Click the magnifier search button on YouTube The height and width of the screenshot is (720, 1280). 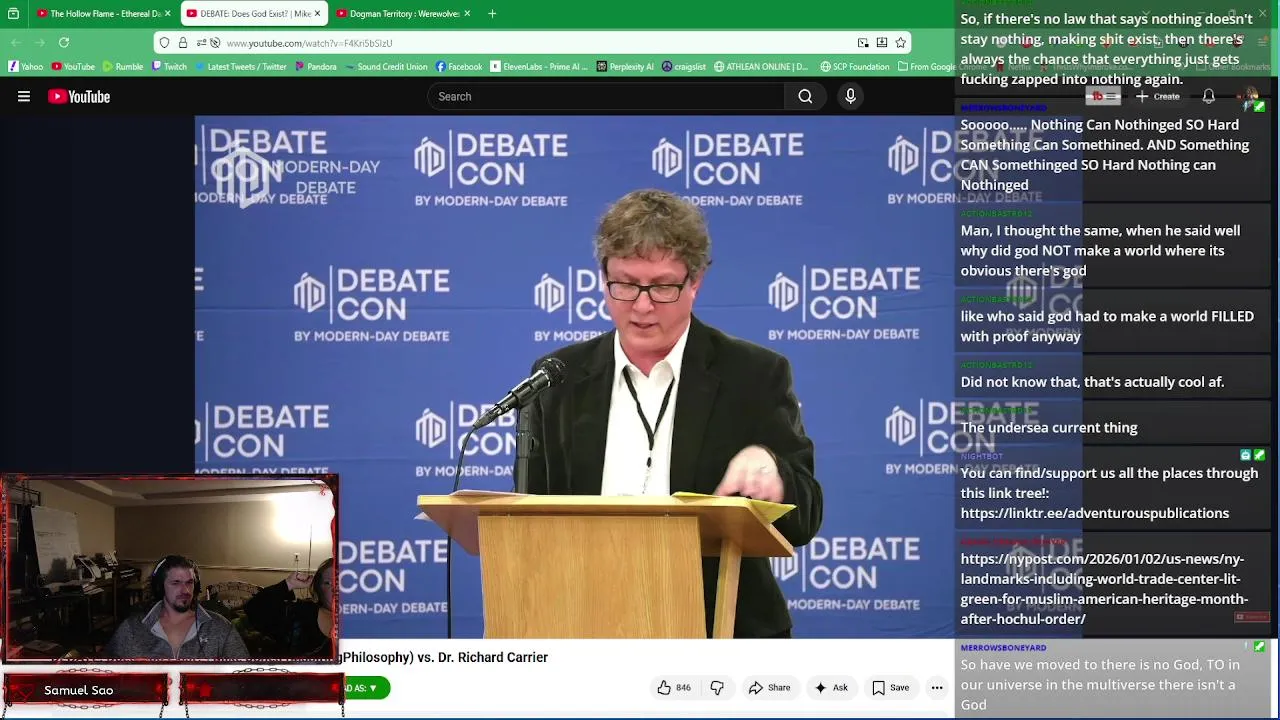(x=805, y=97)
